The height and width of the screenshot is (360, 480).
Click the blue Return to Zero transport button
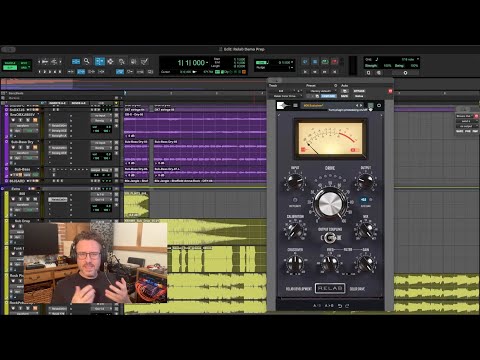coord(315,62)
